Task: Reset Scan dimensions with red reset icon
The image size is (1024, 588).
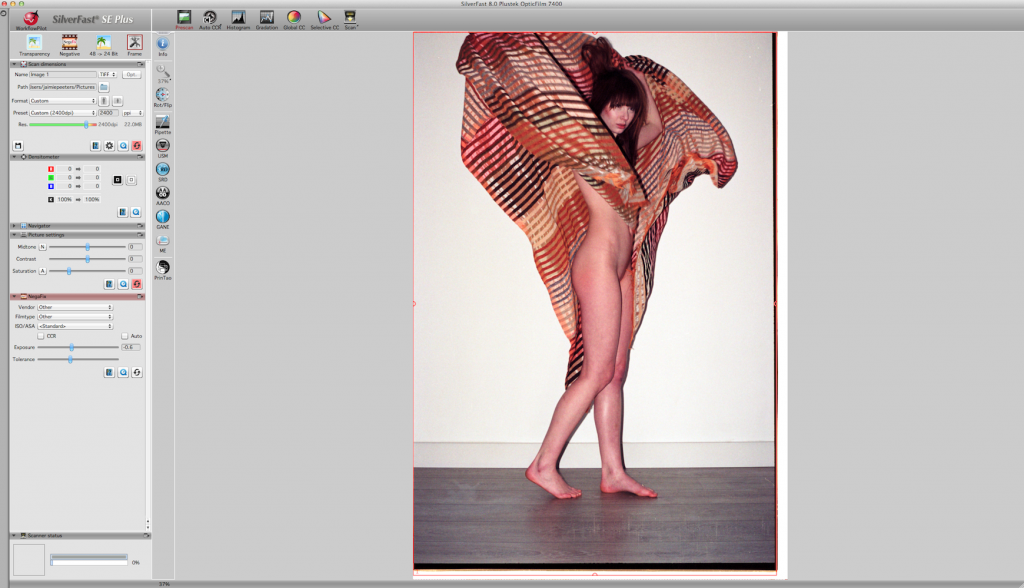Action: 136,146
